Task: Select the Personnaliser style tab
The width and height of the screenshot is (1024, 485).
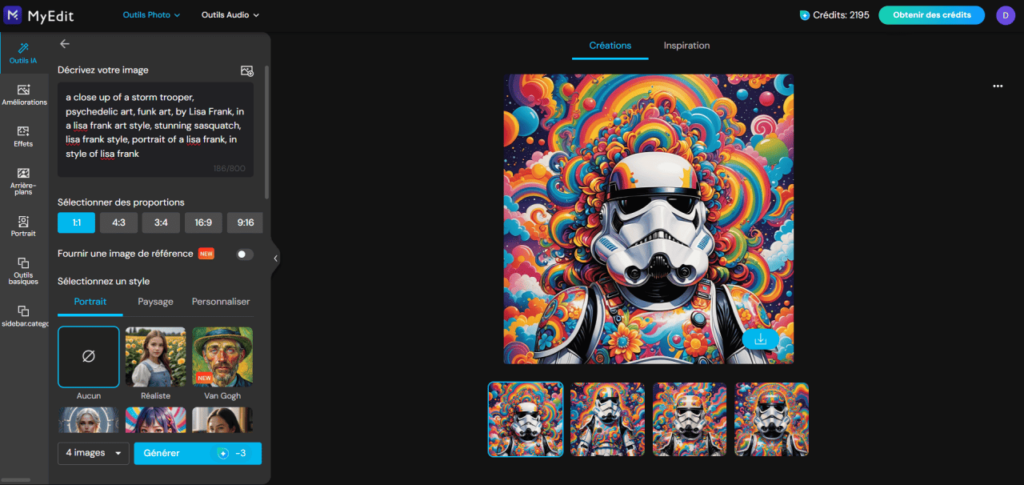Action: [221, 302]
